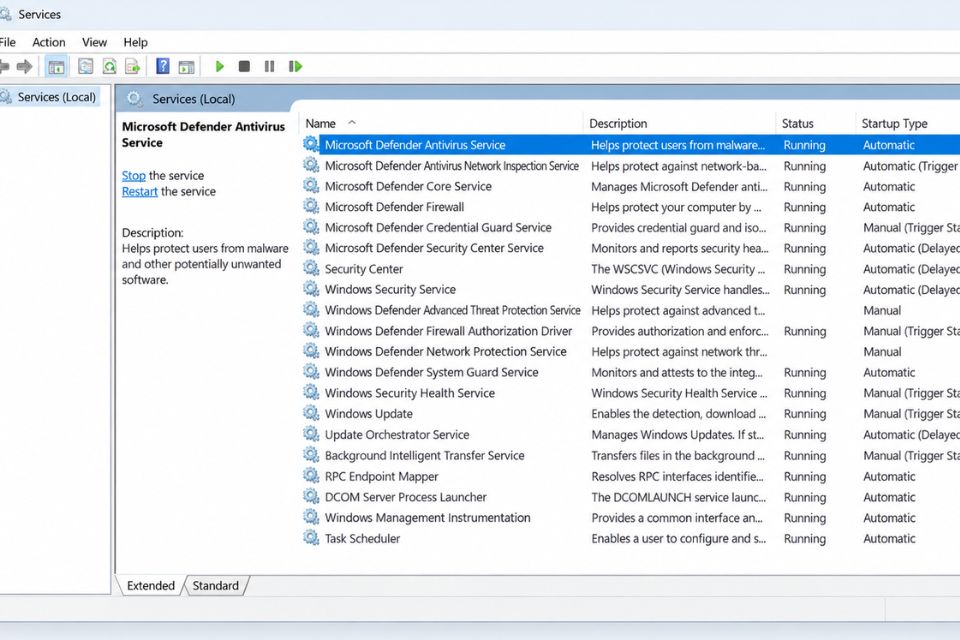
Task: Click the Pause Service icon
Action: click(269, 66)
